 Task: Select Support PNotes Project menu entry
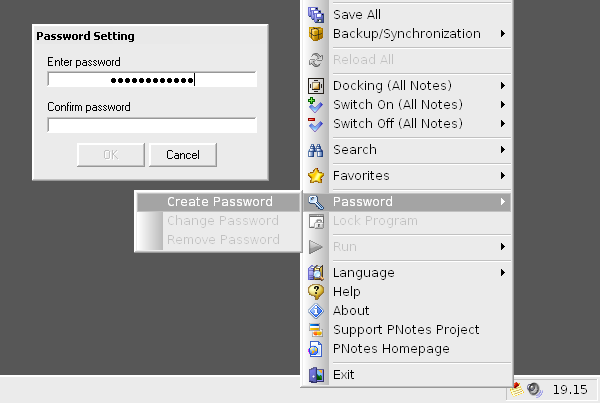click(405, 330)
